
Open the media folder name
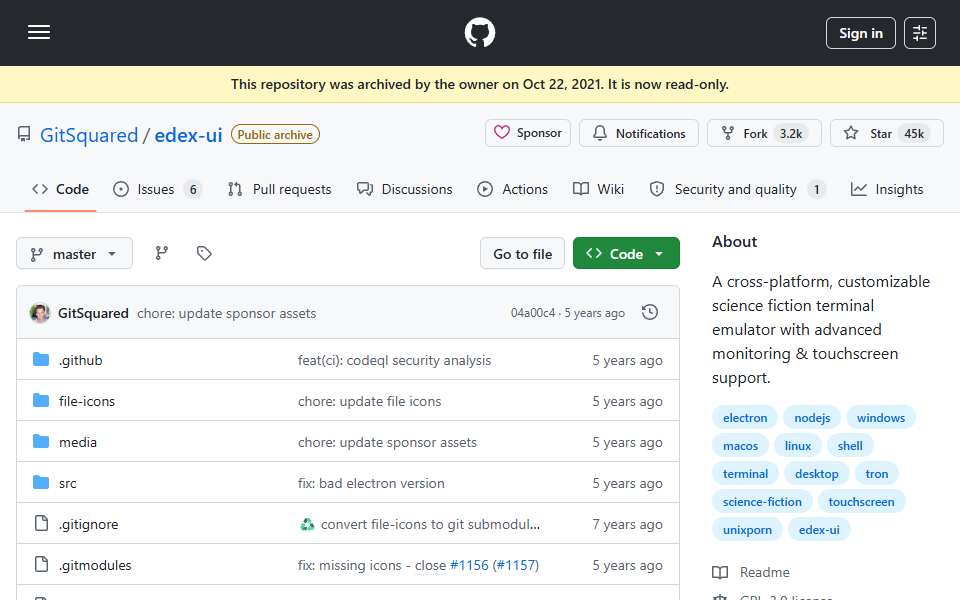click(78, 442)
